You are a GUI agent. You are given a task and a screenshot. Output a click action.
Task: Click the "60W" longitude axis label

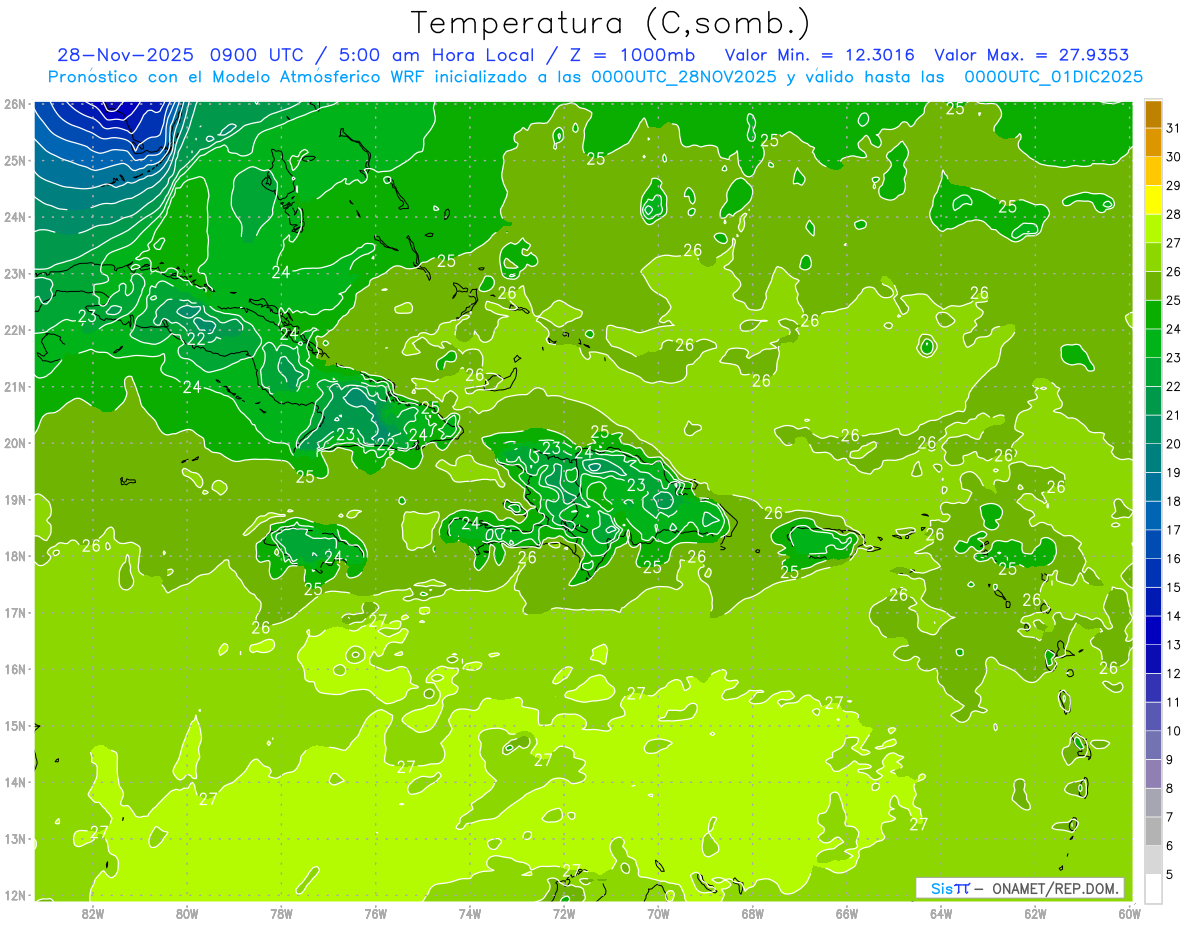1130,913
